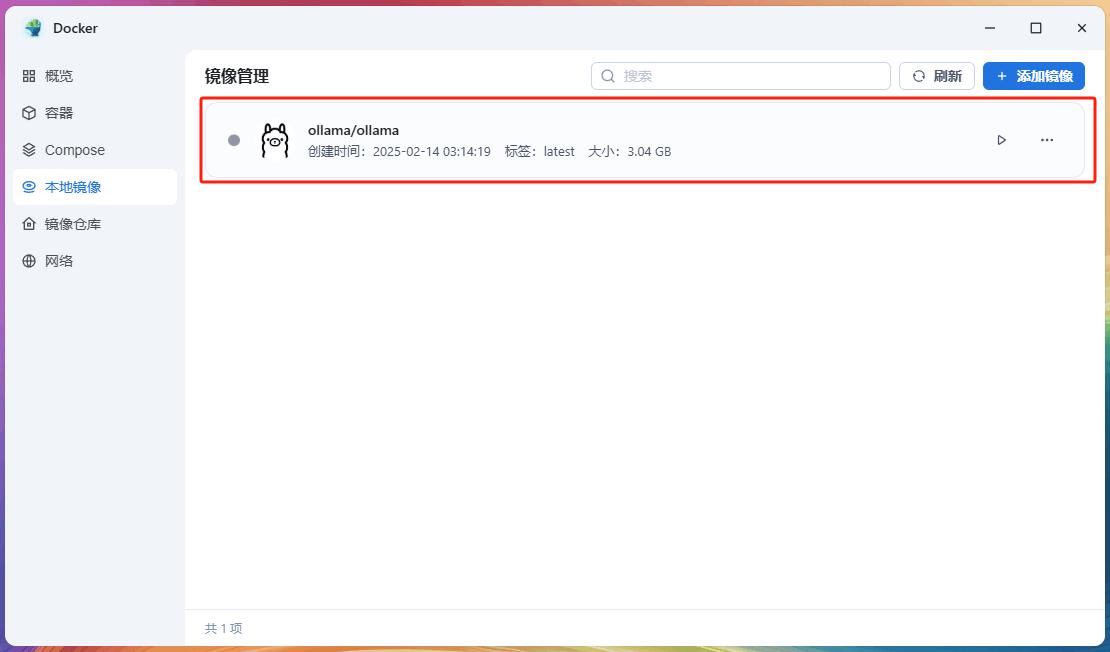Open the Compose section in sidebar
Screen dimensions: 1110x652
pyautogui.click(x=74, y=150)
